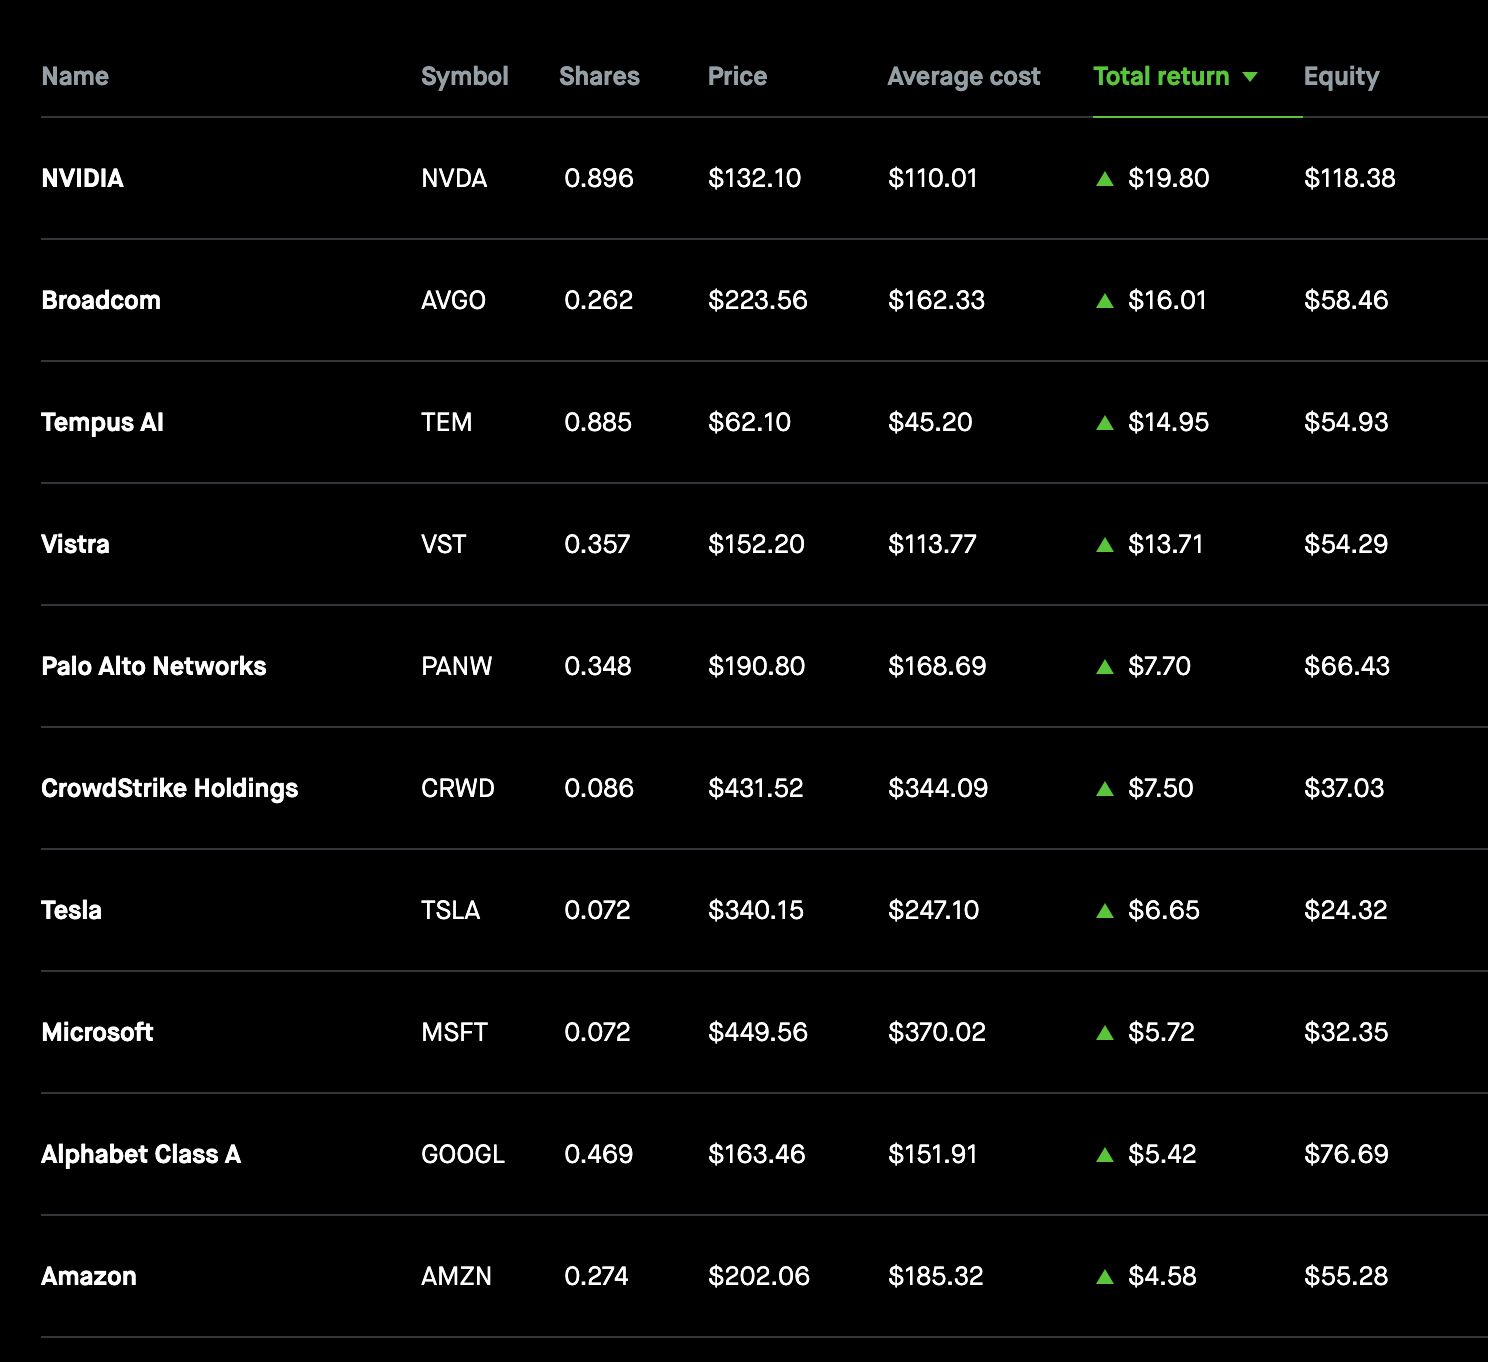Click Microsoft average cost $370.02
The height and width of the screenshot is (1362, 1488).
937,1032
